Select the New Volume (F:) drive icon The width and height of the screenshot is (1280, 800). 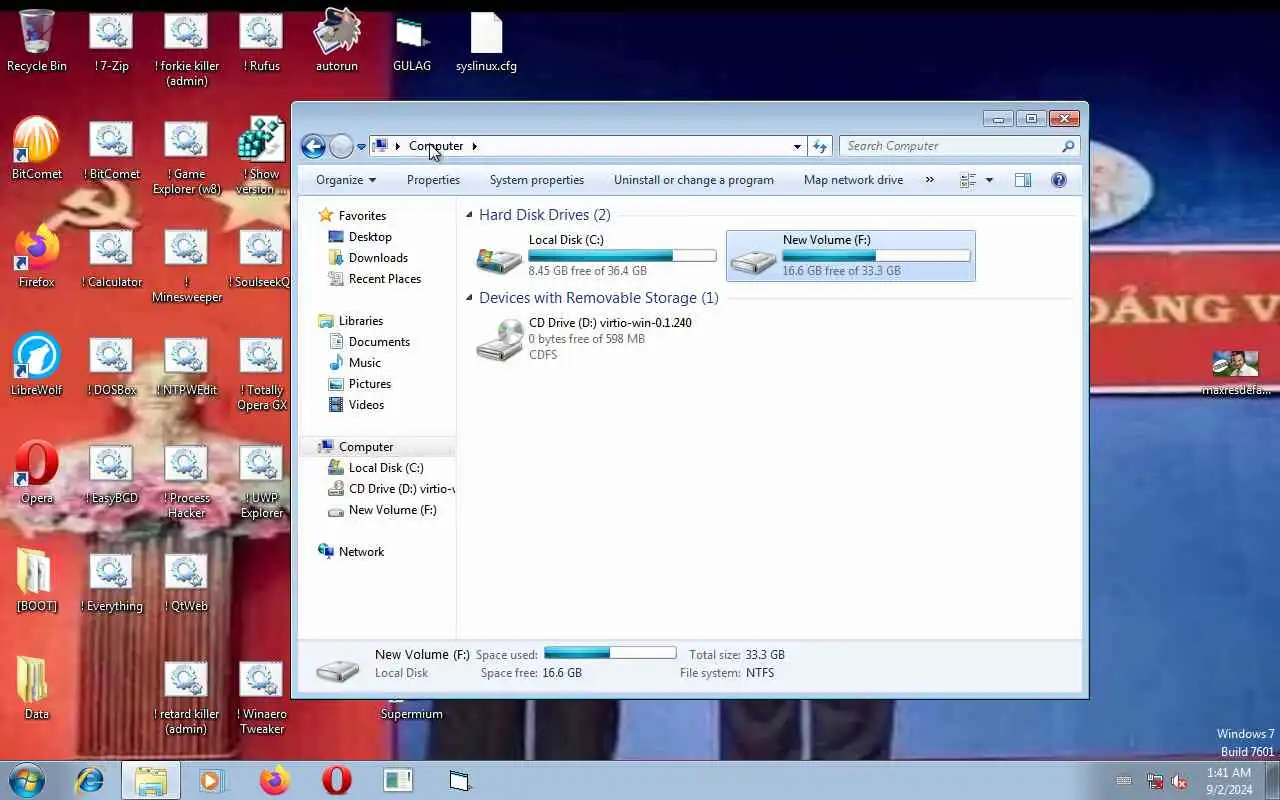click(x=752, y=259)
